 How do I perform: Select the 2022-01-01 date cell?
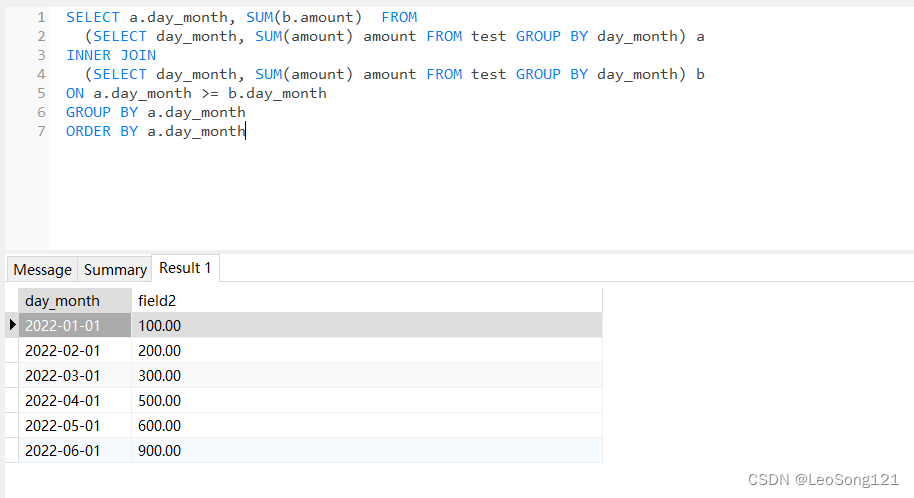click(x=63, y=325)
